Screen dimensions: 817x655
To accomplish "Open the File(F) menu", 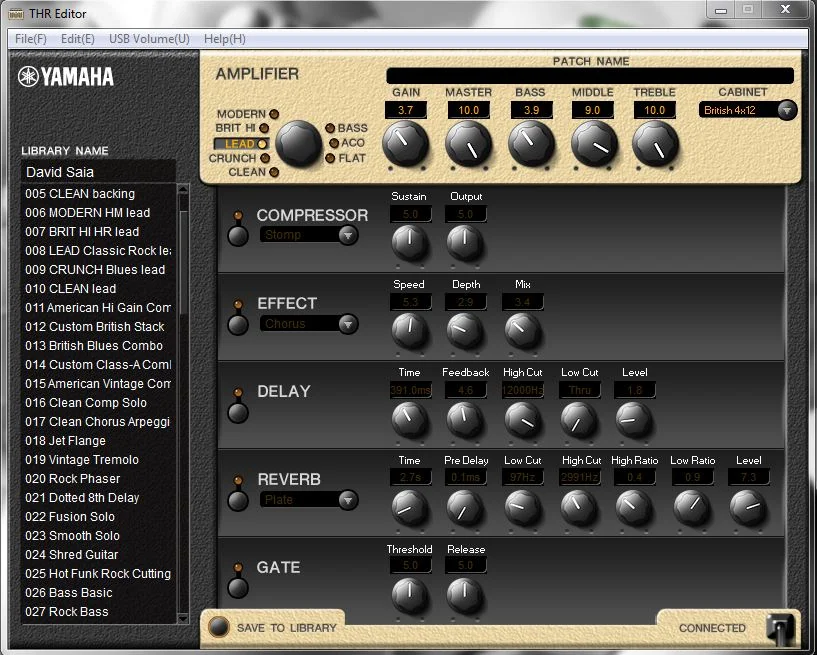I will point(31,39).
